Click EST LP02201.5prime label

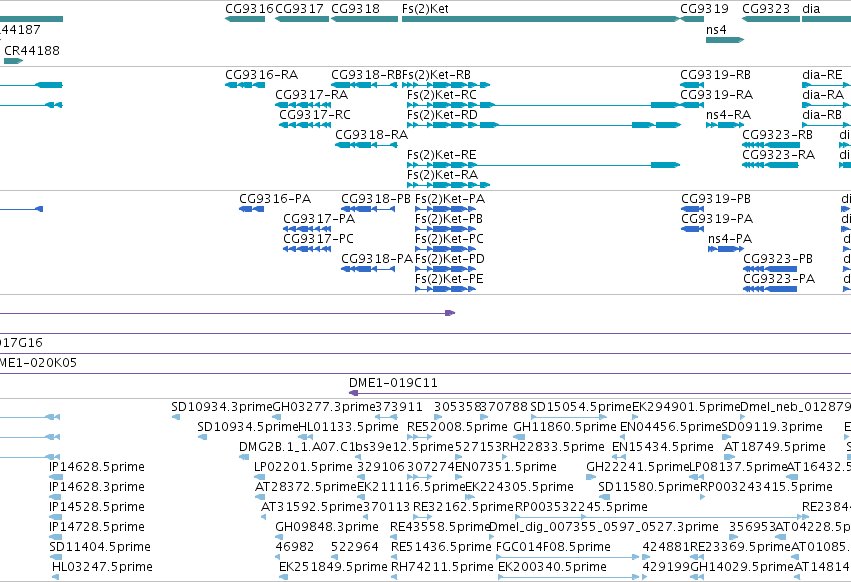coord(303,467)
